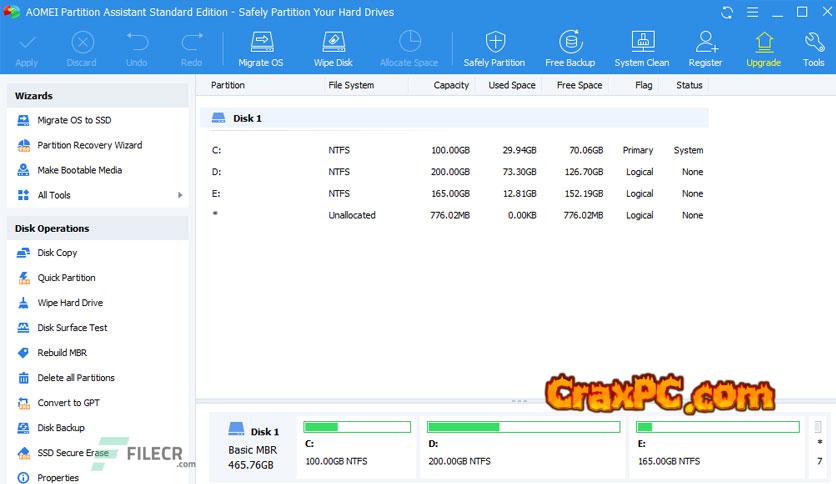The width and height of the screenshot is (836, 484).
Task: Refresh using the title bar refresh icon
Action: coord(728,12)
